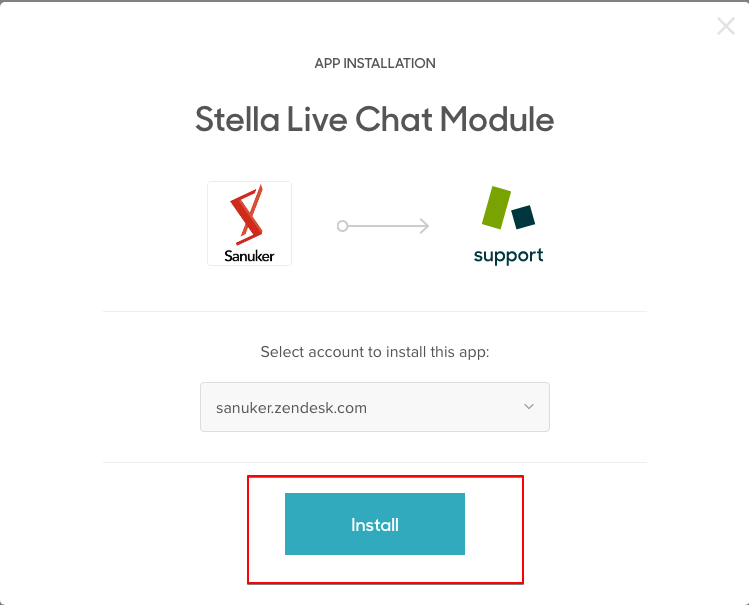Select the sanuker.zendesk.com text in the dropdown
This screenshot has height=605, width=749.
(x=291, y=408)
